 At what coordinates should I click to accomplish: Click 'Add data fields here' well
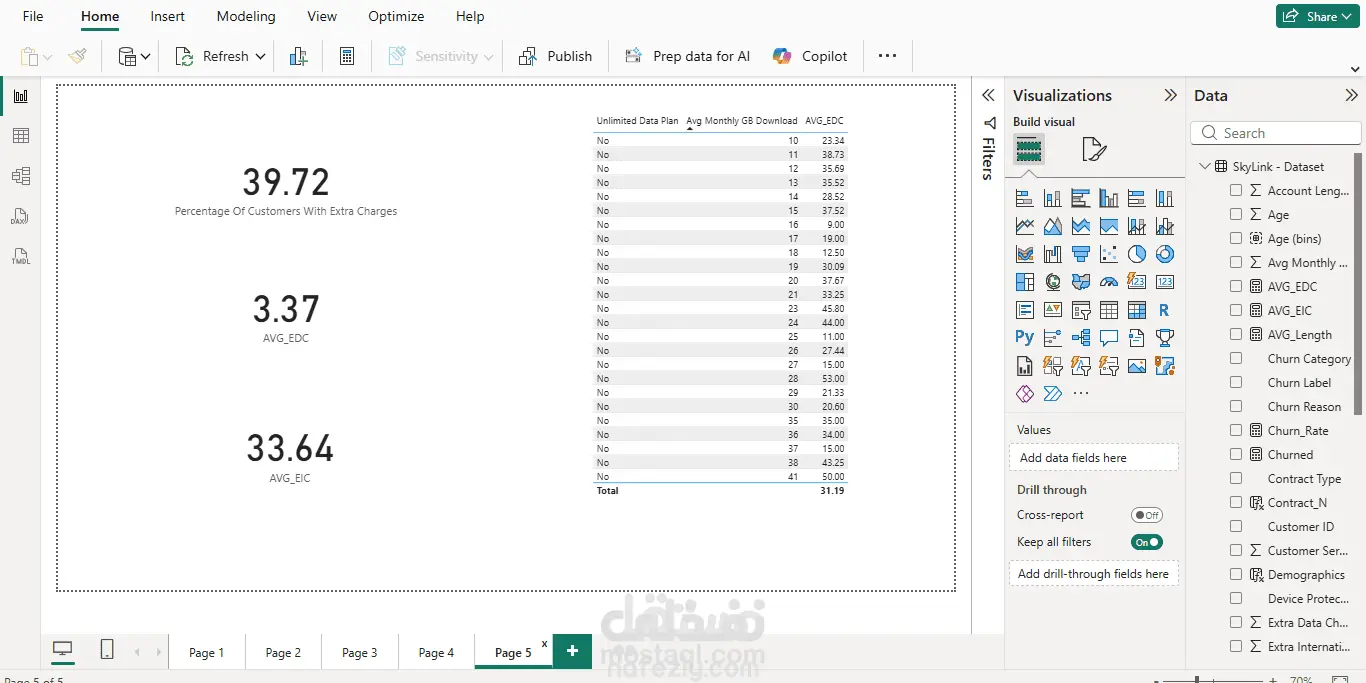point(1094,458)
